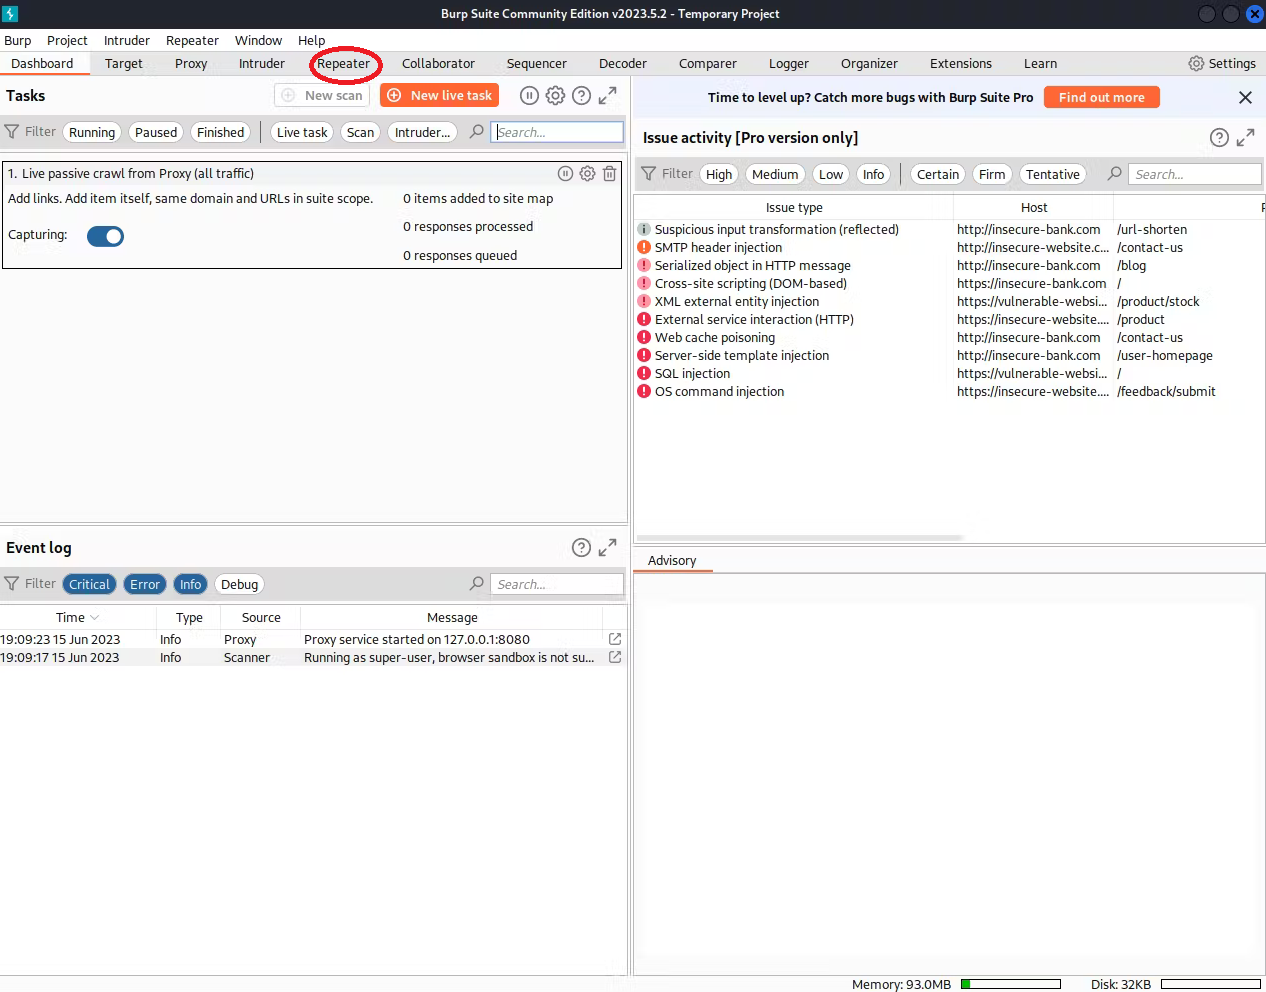Click the Tasks search input field
The height and width of the screenshot is (992, 1266).
click(557, 132)
